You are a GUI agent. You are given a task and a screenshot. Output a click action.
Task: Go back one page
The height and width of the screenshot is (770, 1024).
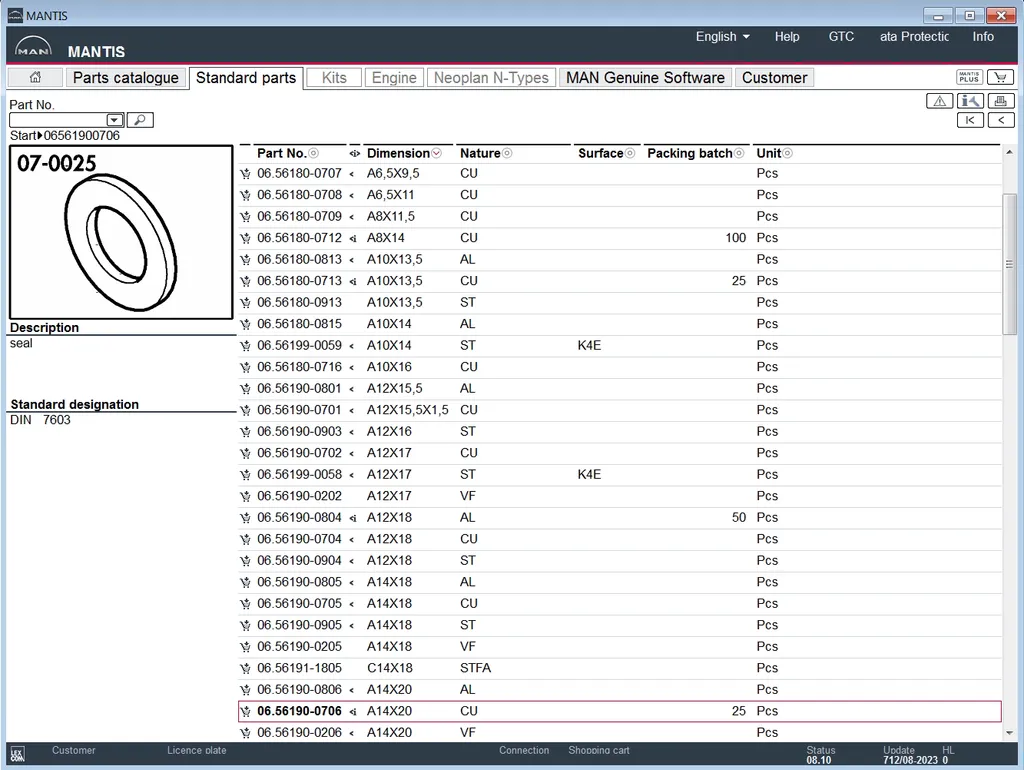(1000, 120)
